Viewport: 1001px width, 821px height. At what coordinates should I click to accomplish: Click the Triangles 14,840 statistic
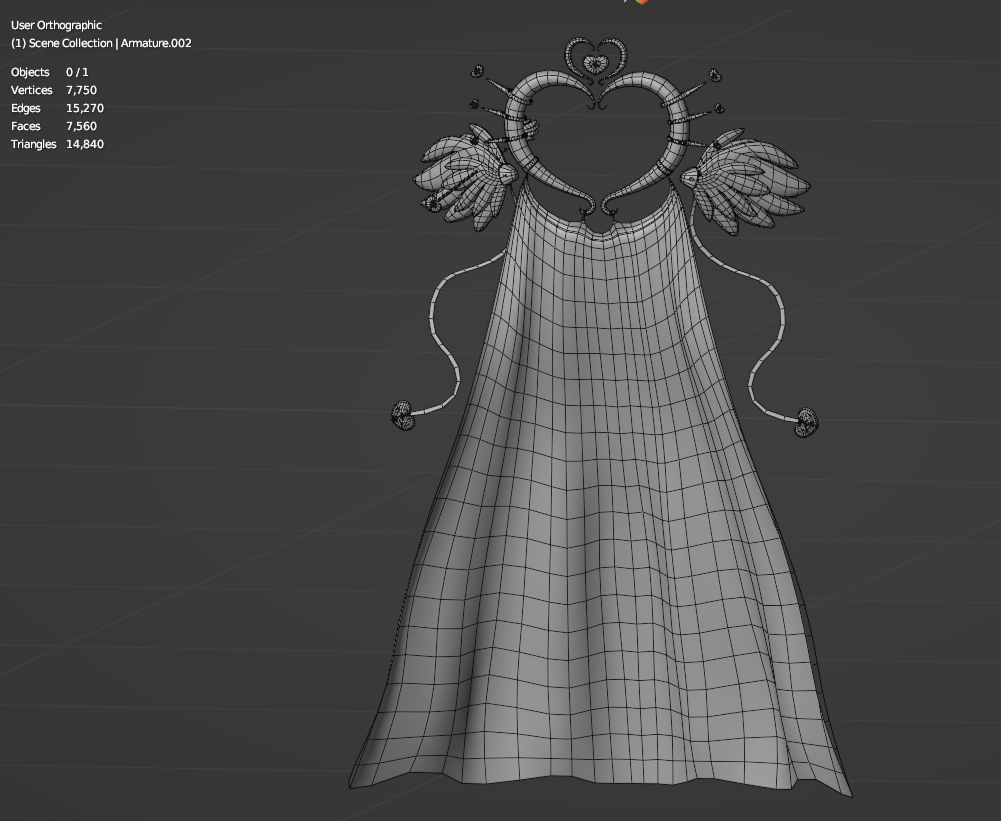coord(57,144)
